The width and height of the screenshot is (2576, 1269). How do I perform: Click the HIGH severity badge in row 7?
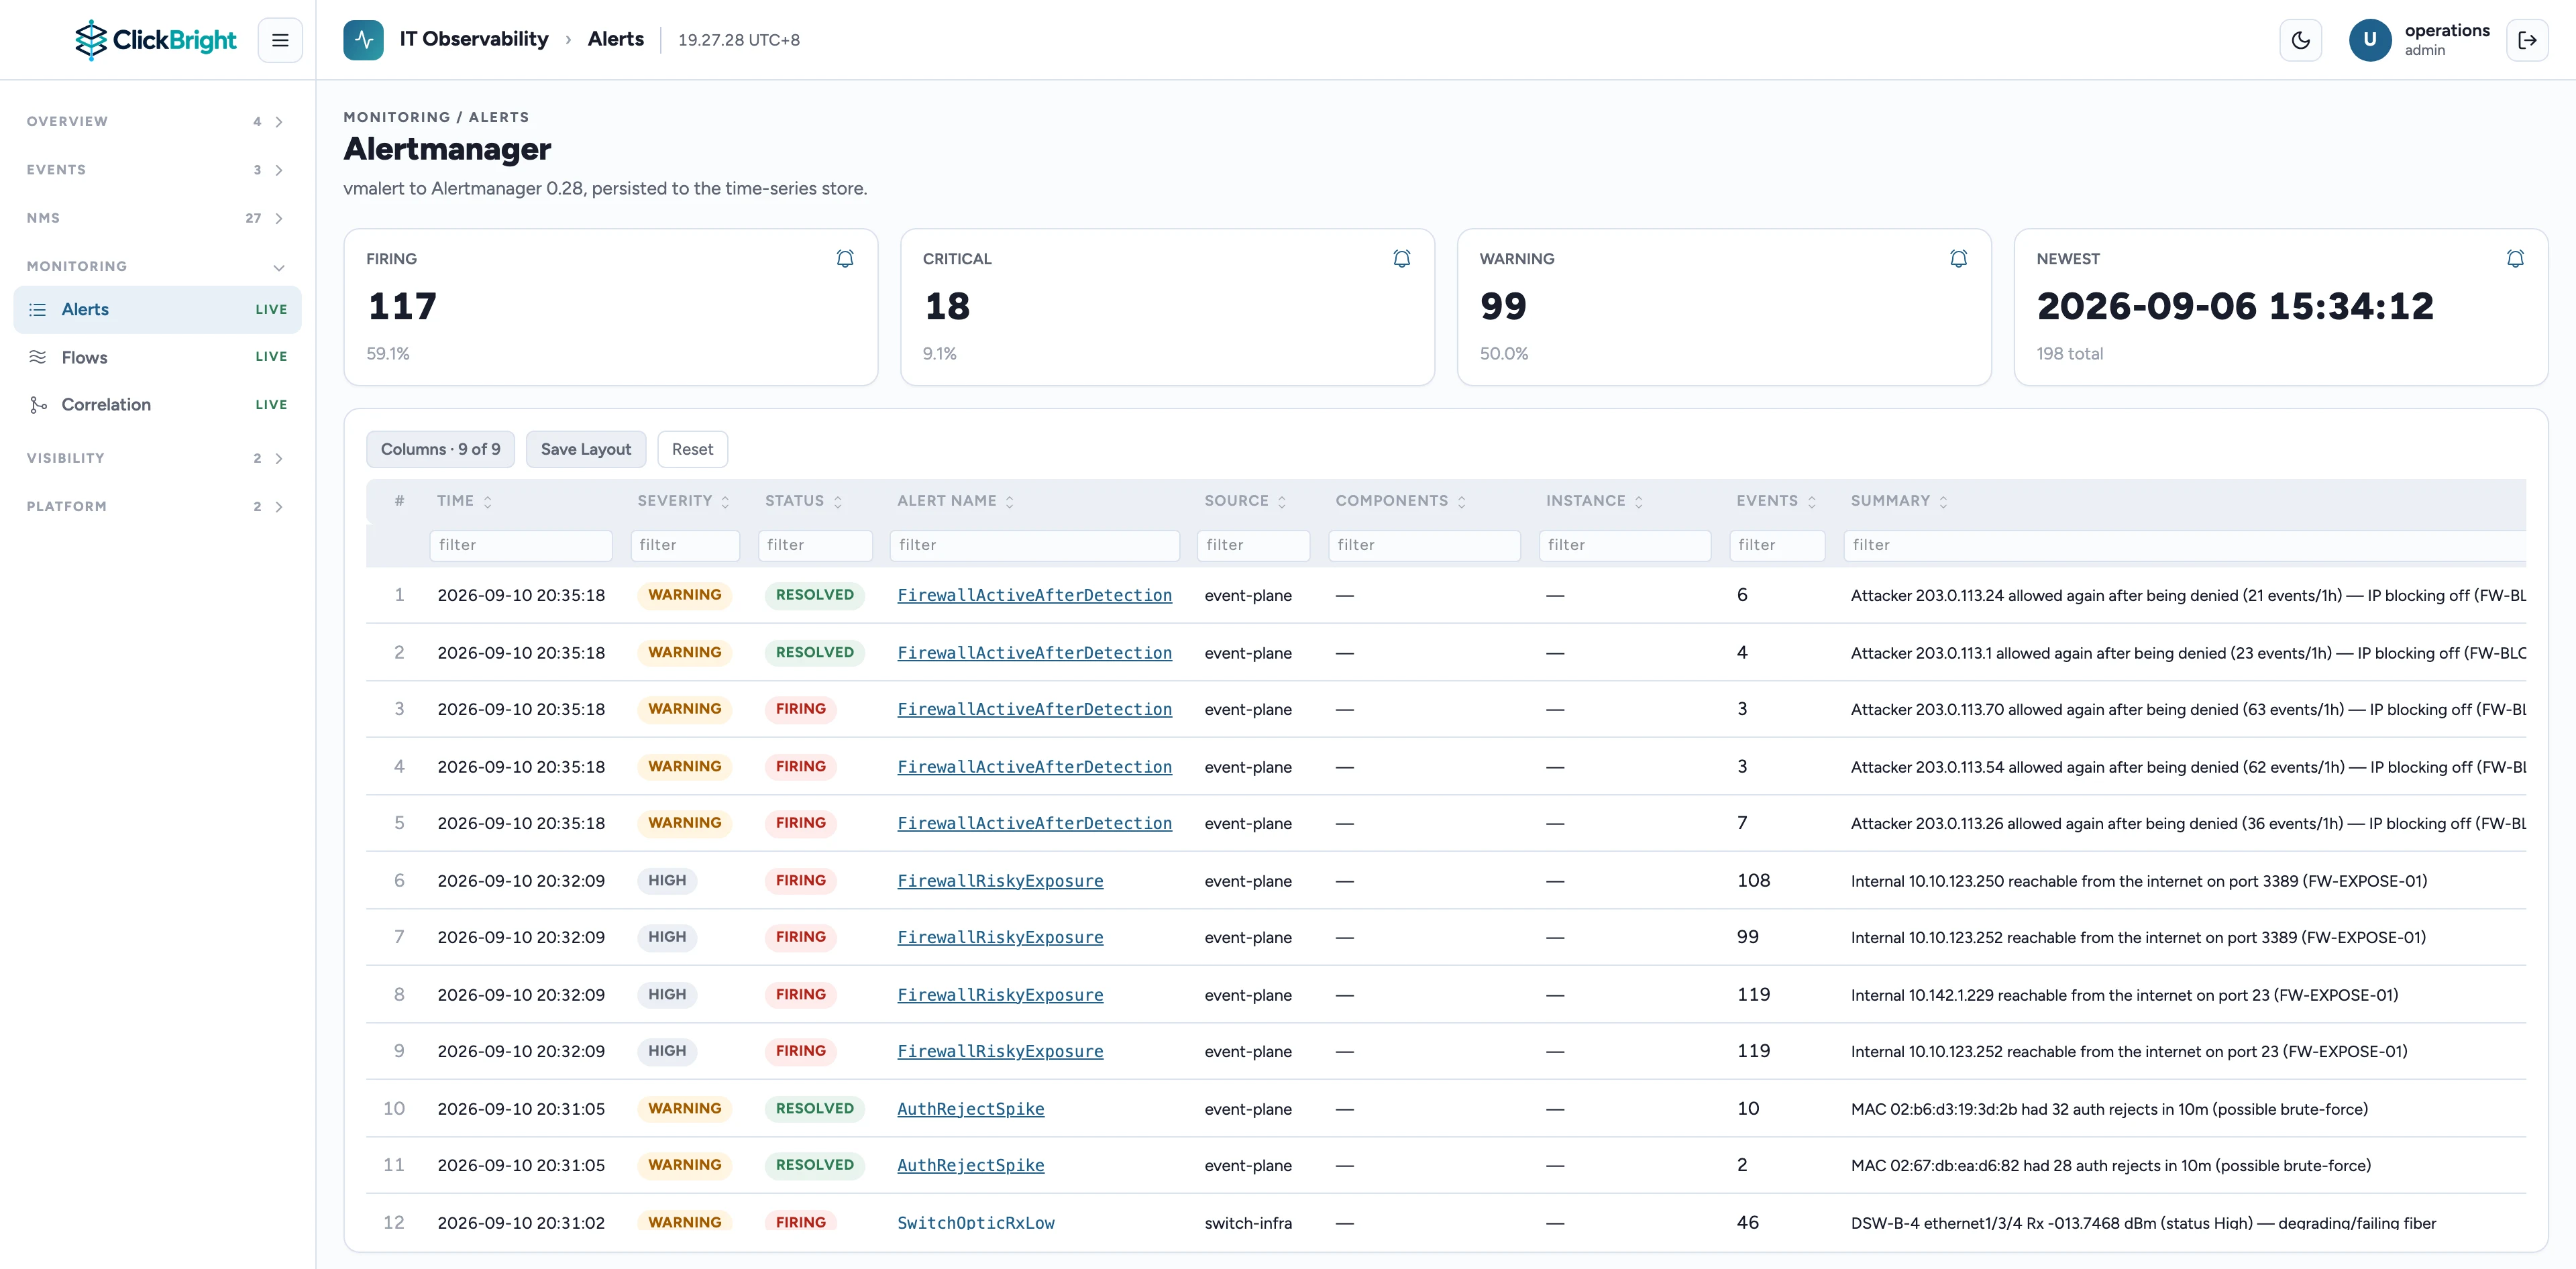pos(667,937)
